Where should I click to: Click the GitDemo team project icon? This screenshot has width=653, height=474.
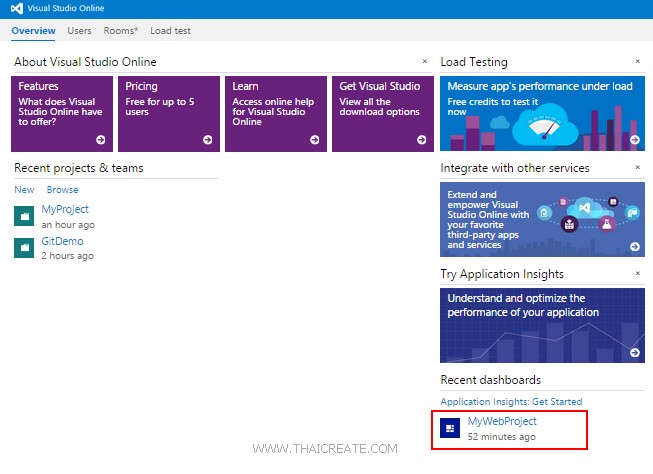click(24, 248)
